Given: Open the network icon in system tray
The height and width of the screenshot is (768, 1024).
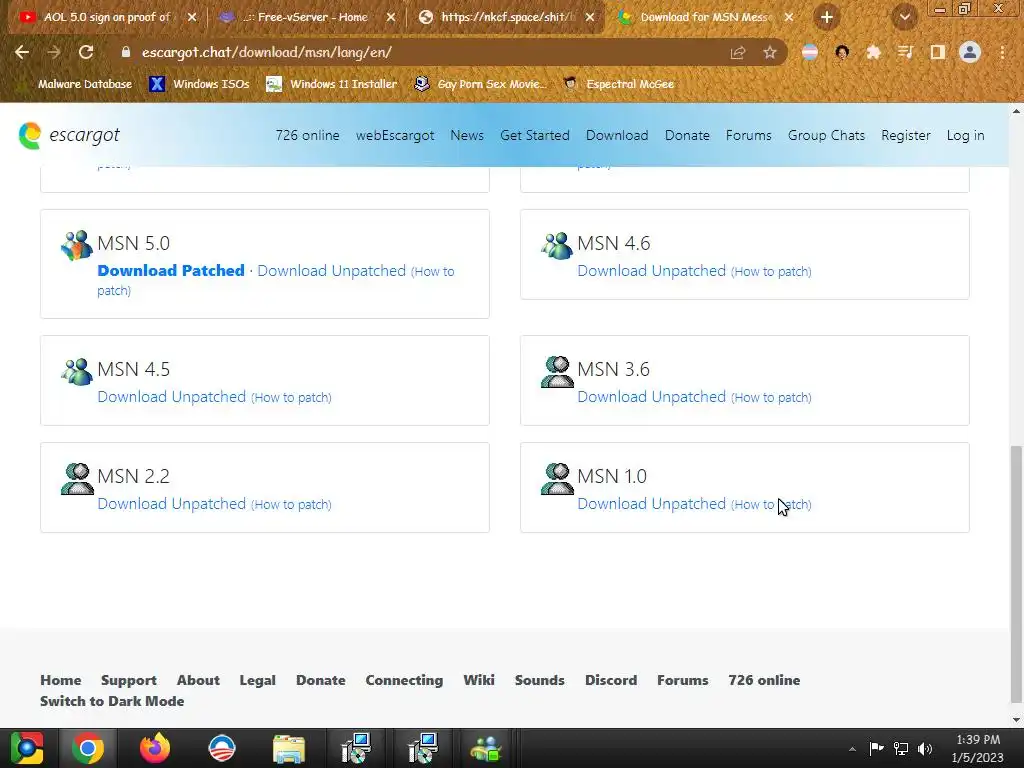Looking at the screenshot, I should pyautogui.click(x=901, y=749).
